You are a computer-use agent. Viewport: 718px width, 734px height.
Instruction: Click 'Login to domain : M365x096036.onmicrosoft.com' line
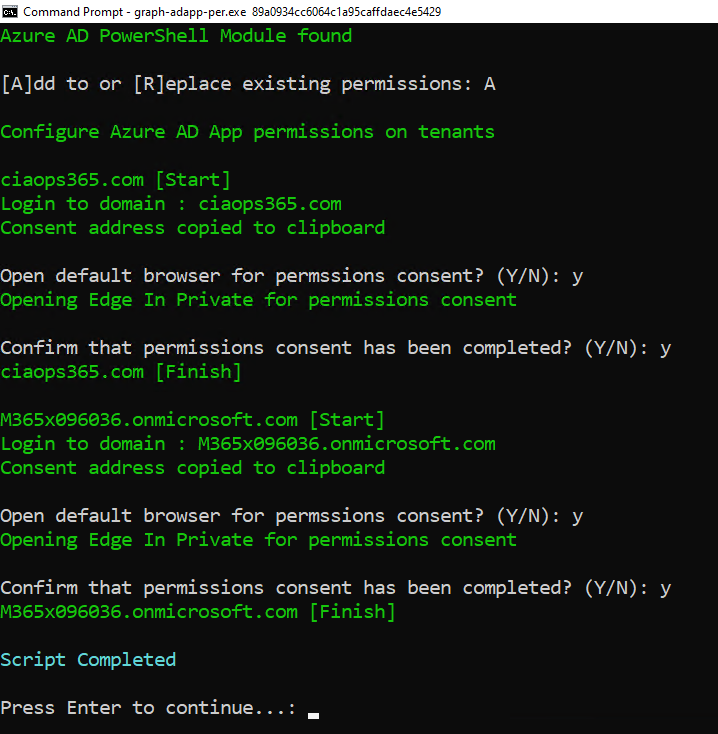tap(247, 444)
